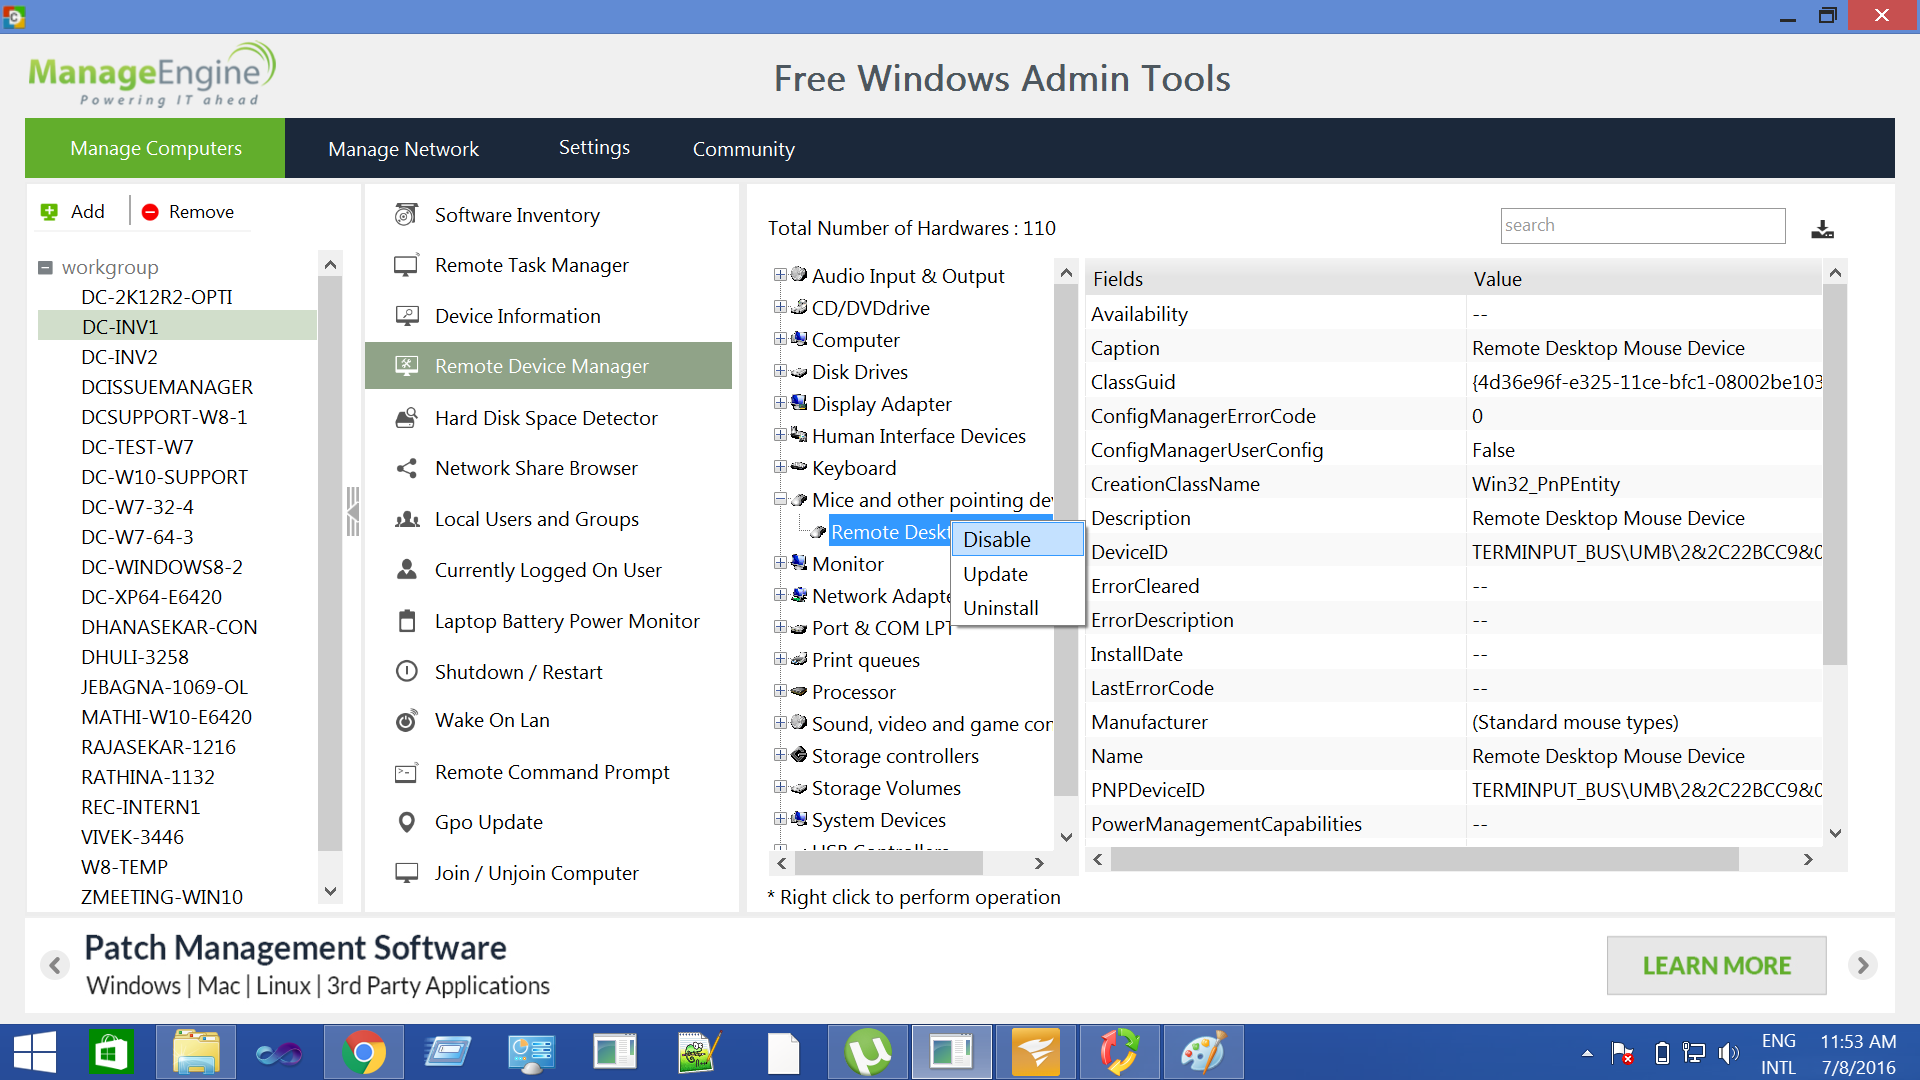
Task: Show the previous banner with left arrow
Action: (x=55, y=965)
